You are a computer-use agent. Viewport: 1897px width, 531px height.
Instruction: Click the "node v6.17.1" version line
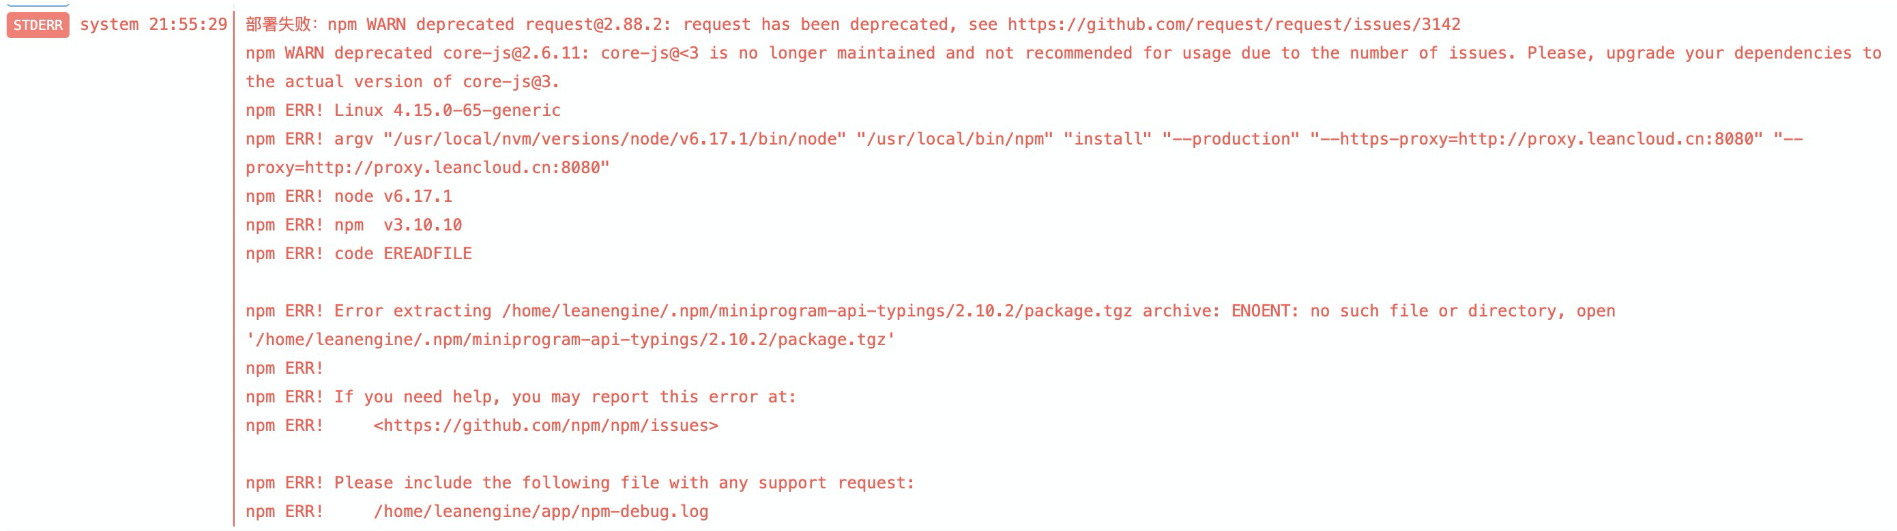click(392, 197)
